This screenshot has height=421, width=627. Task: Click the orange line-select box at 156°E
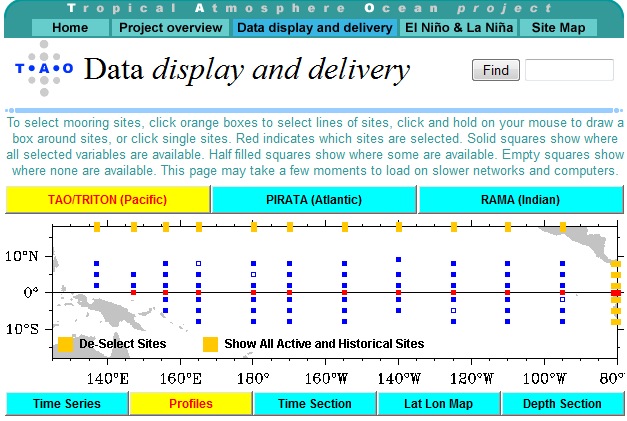click(x=166, y=227)
